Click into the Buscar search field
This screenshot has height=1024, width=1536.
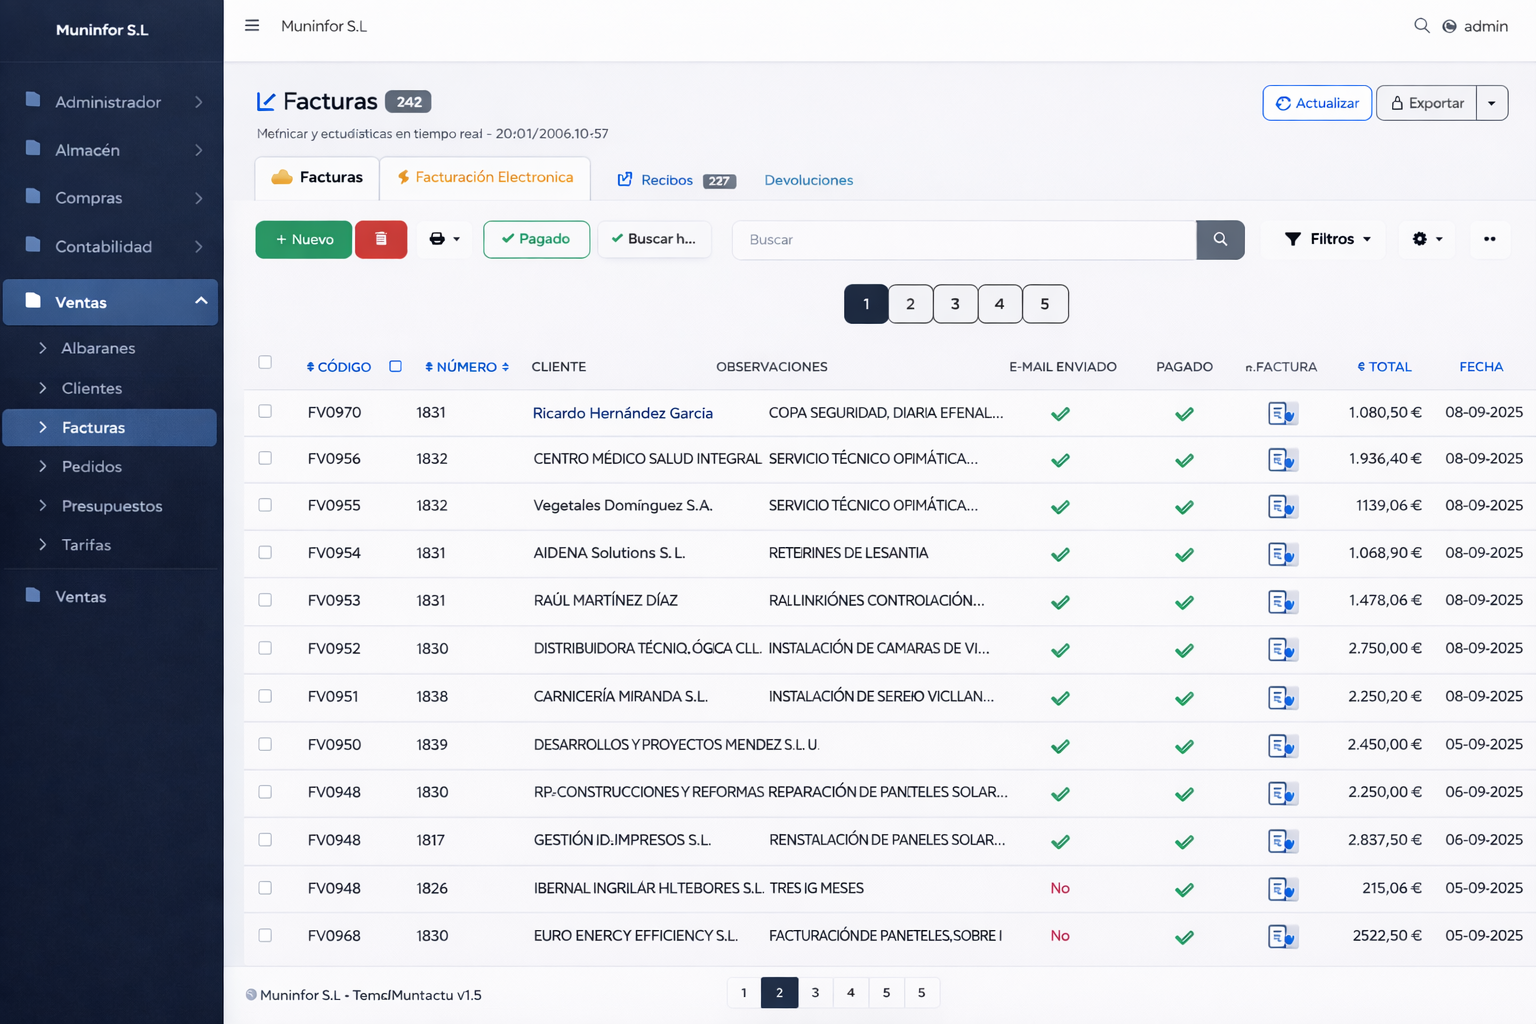964,239
